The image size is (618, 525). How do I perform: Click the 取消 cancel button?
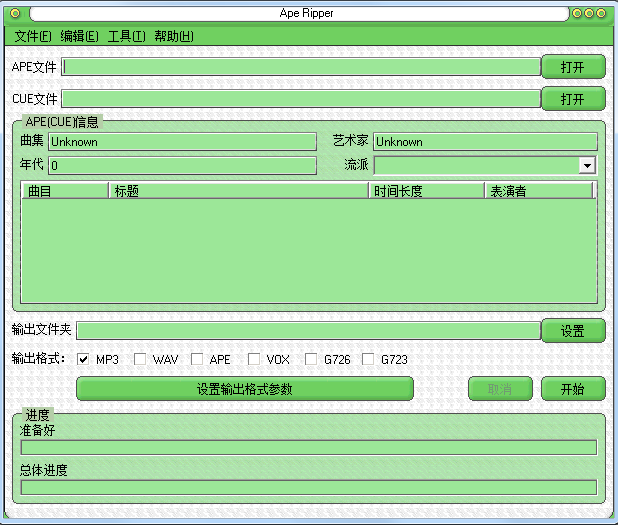[x=500, y=389]
